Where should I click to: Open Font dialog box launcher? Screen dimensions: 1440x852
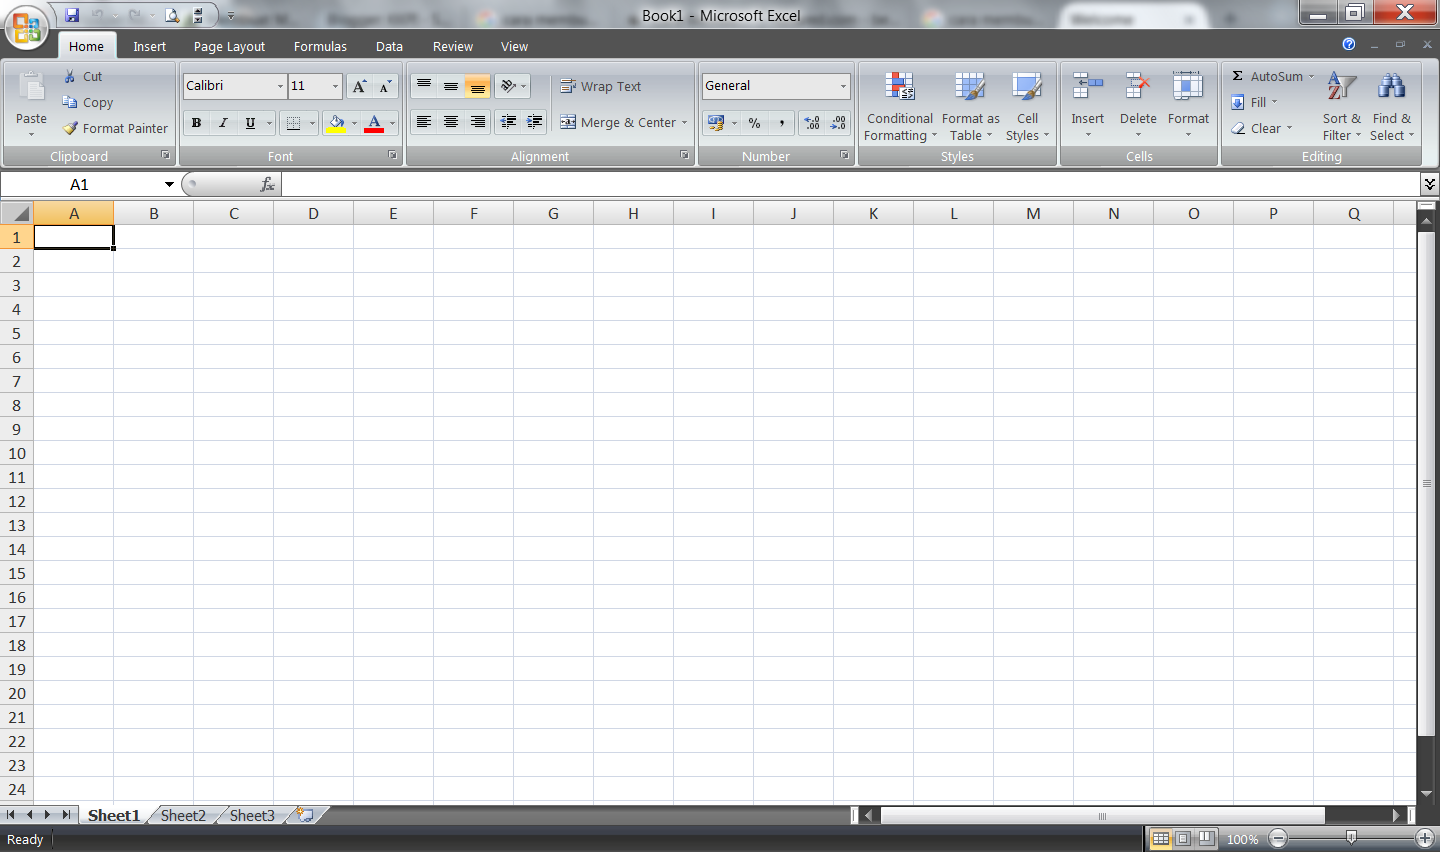[392, 155]
